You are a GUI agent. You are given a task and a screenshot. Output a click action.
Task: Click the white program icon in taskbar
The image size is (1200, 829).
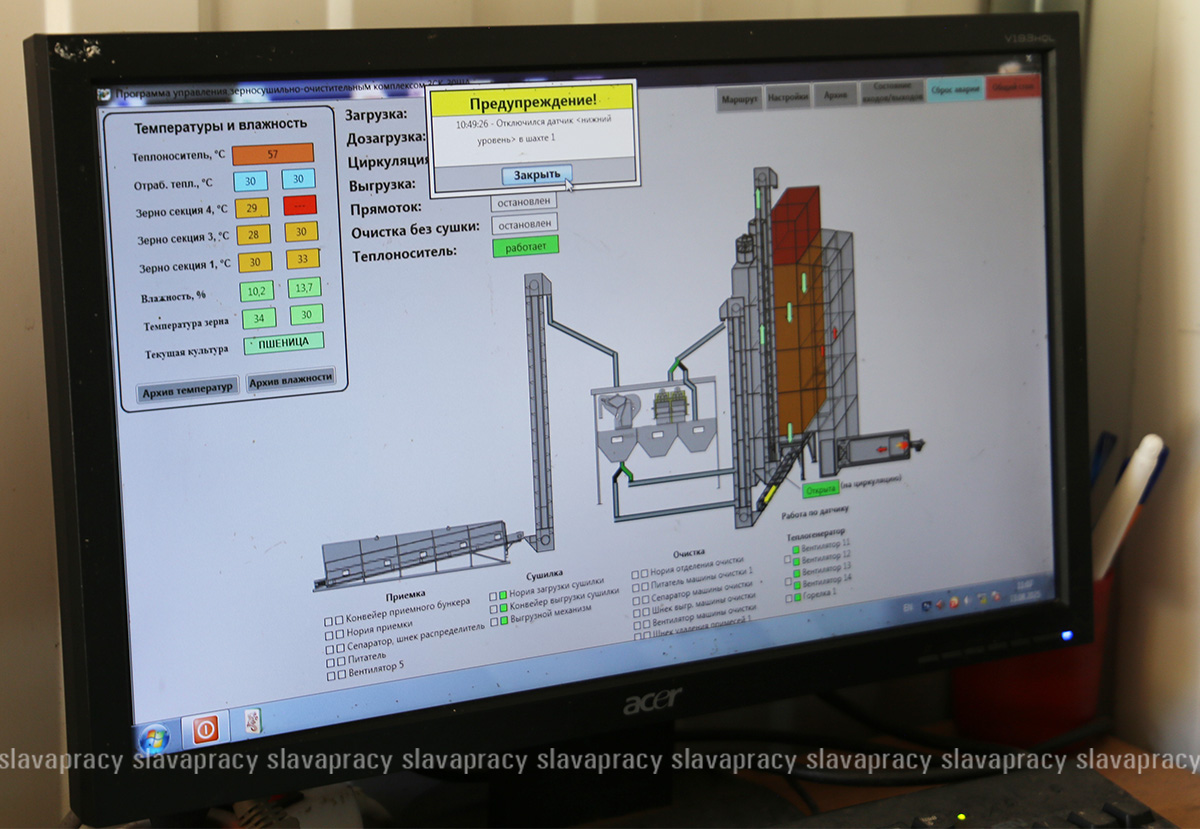(x=253, y=722)
